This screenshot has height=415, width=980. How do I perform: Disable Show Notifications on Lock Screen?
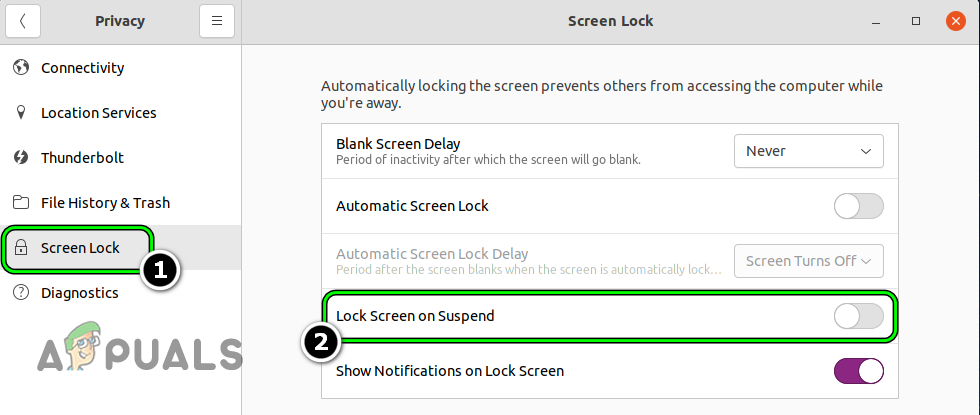tap(858, 371)
